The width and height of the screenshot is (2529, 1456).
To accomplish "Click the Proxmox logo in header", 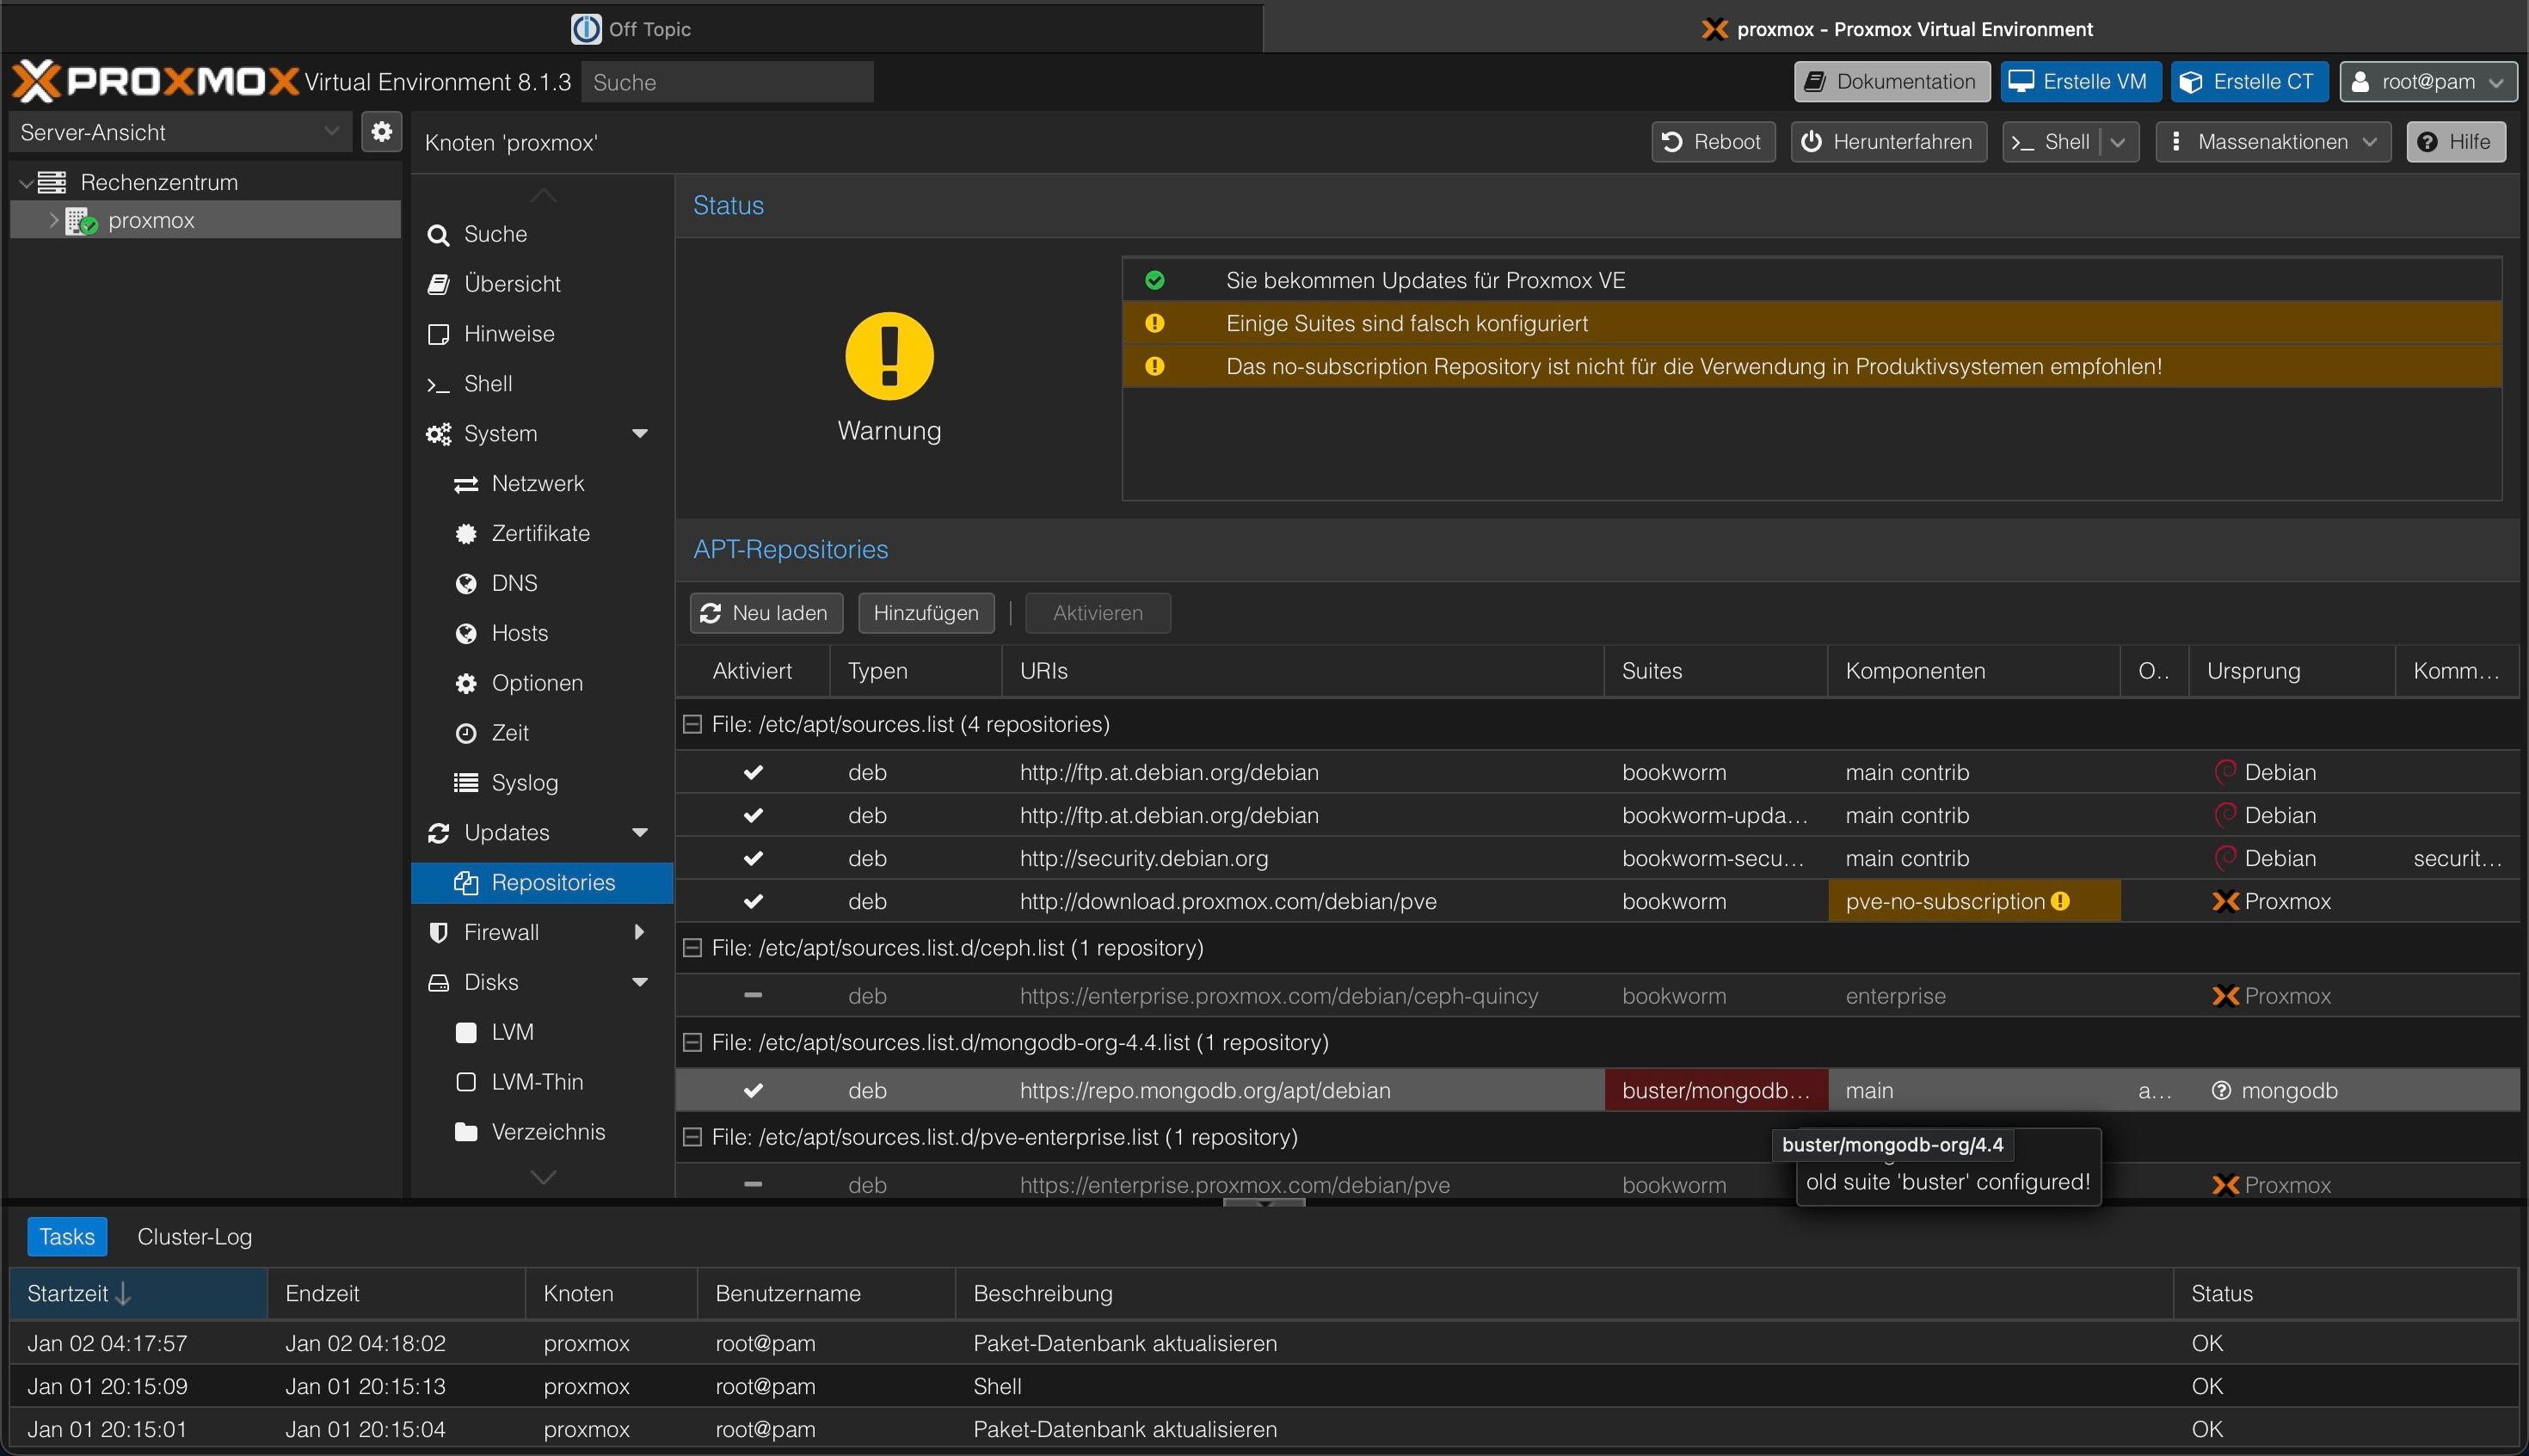I will click(155, 82).
